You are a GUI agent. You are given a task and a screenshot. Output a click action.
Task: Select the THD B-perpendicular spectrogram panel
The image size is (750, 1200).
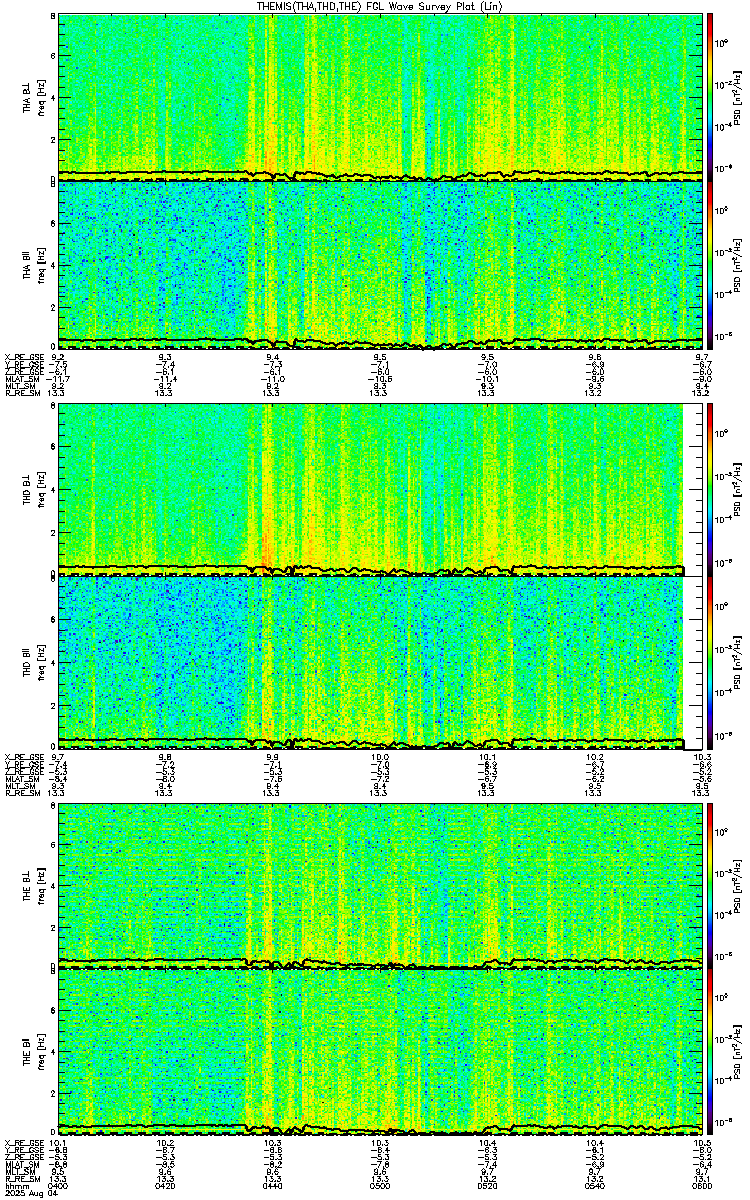point(380,489)
